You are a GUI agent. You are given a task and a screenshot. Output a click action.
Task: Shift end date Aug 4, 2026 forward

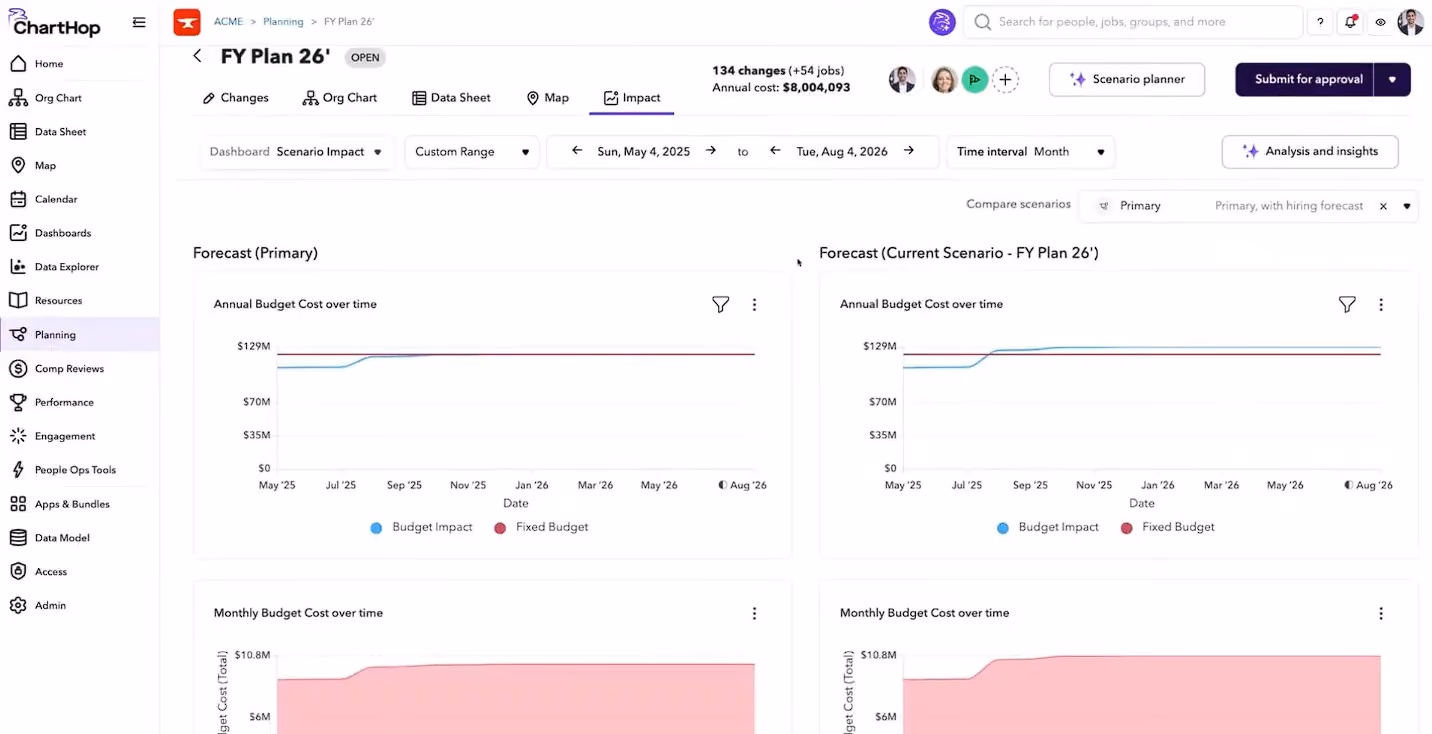point(909,151)
